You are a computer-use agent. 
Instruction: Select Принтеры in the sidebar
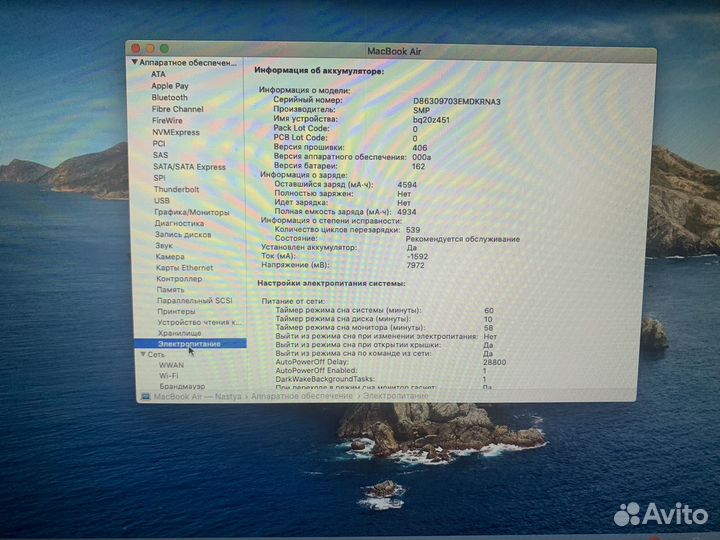176,311
